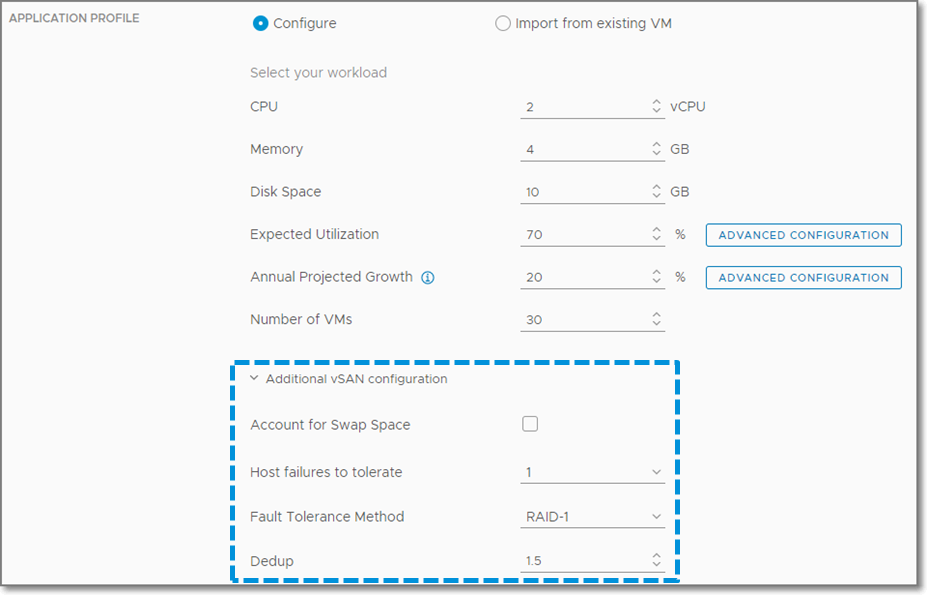Click the Number of VMs stepper arrows
Viewport: 927px width, 595px height.
[657, 320]
